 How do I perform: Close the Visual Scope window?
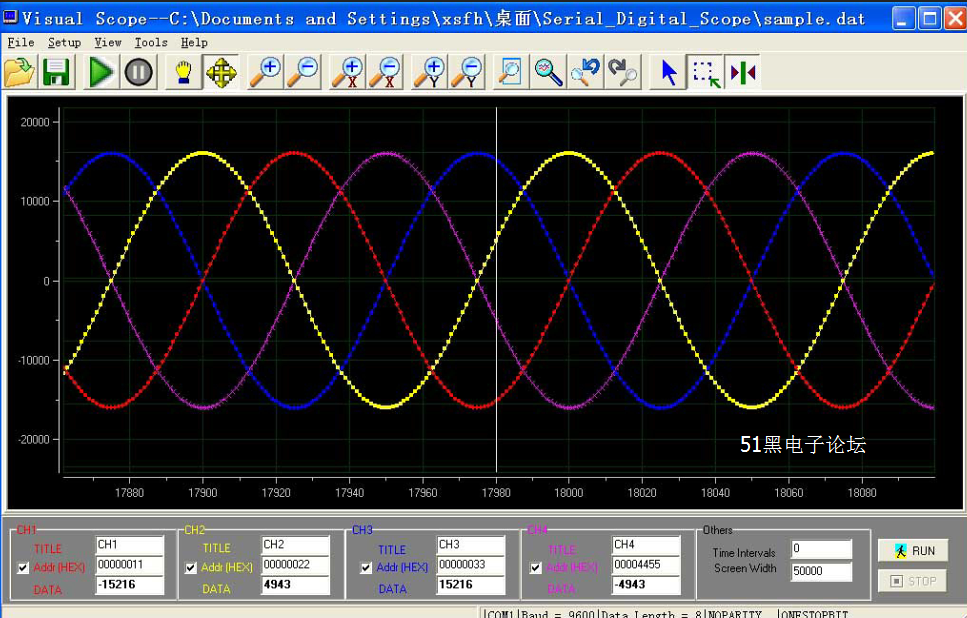[955, 19]
